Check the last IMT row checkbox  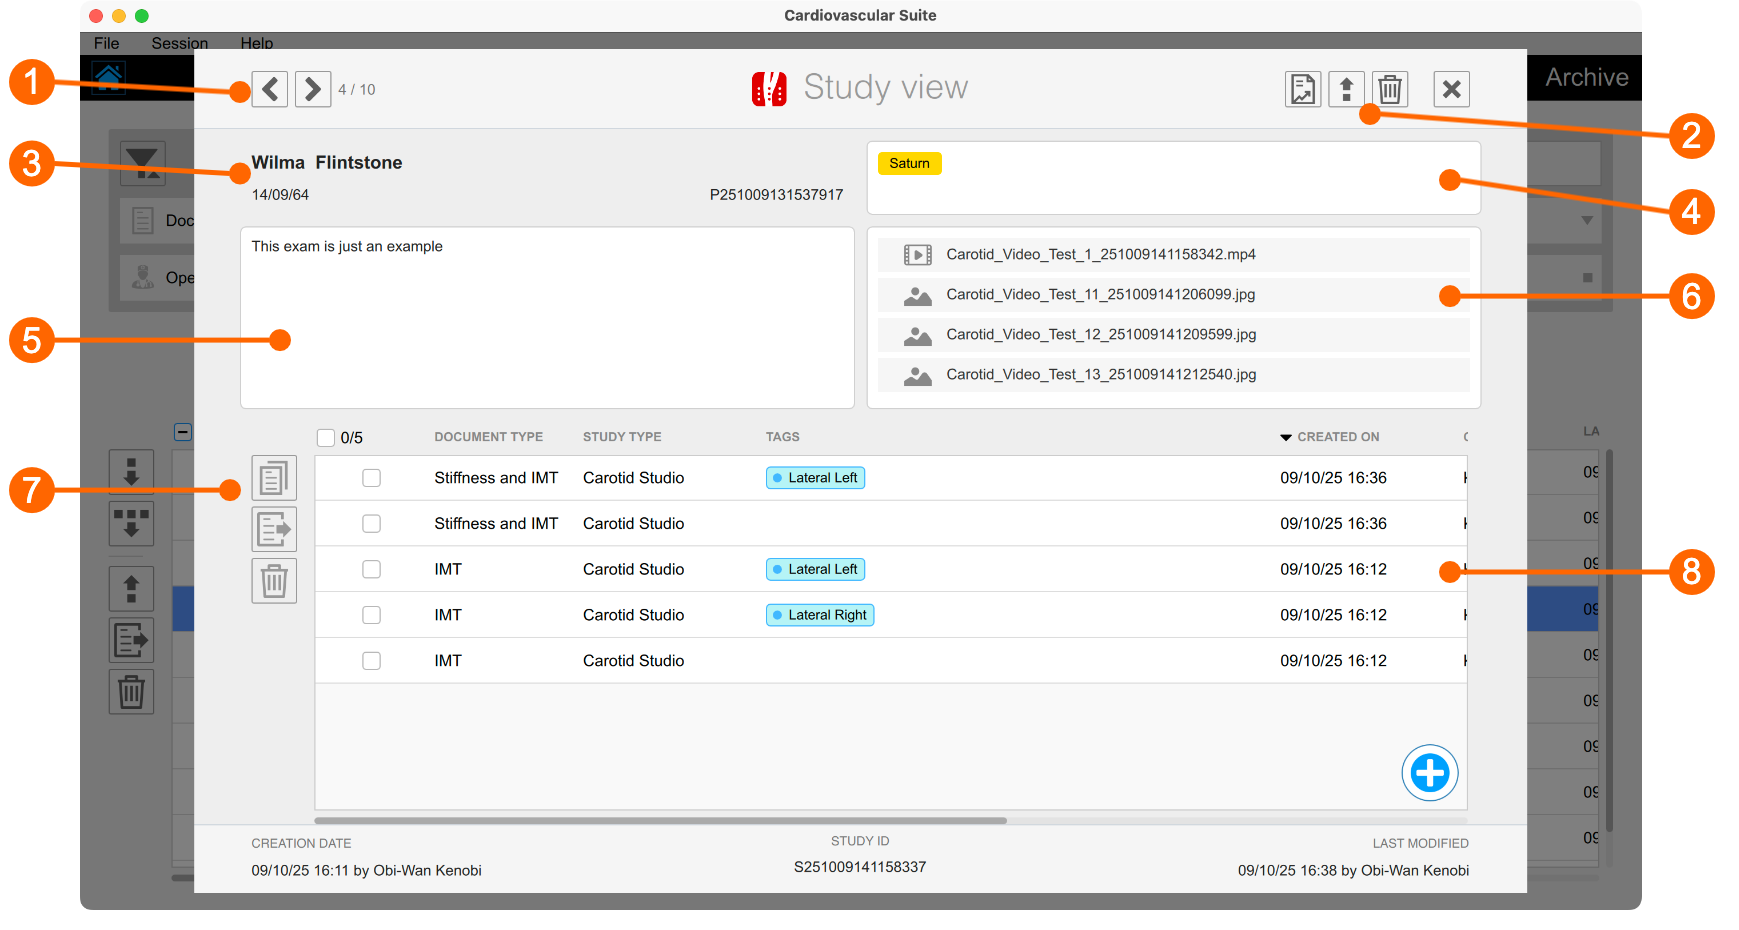pyautogui.click(x=371, y=660)
